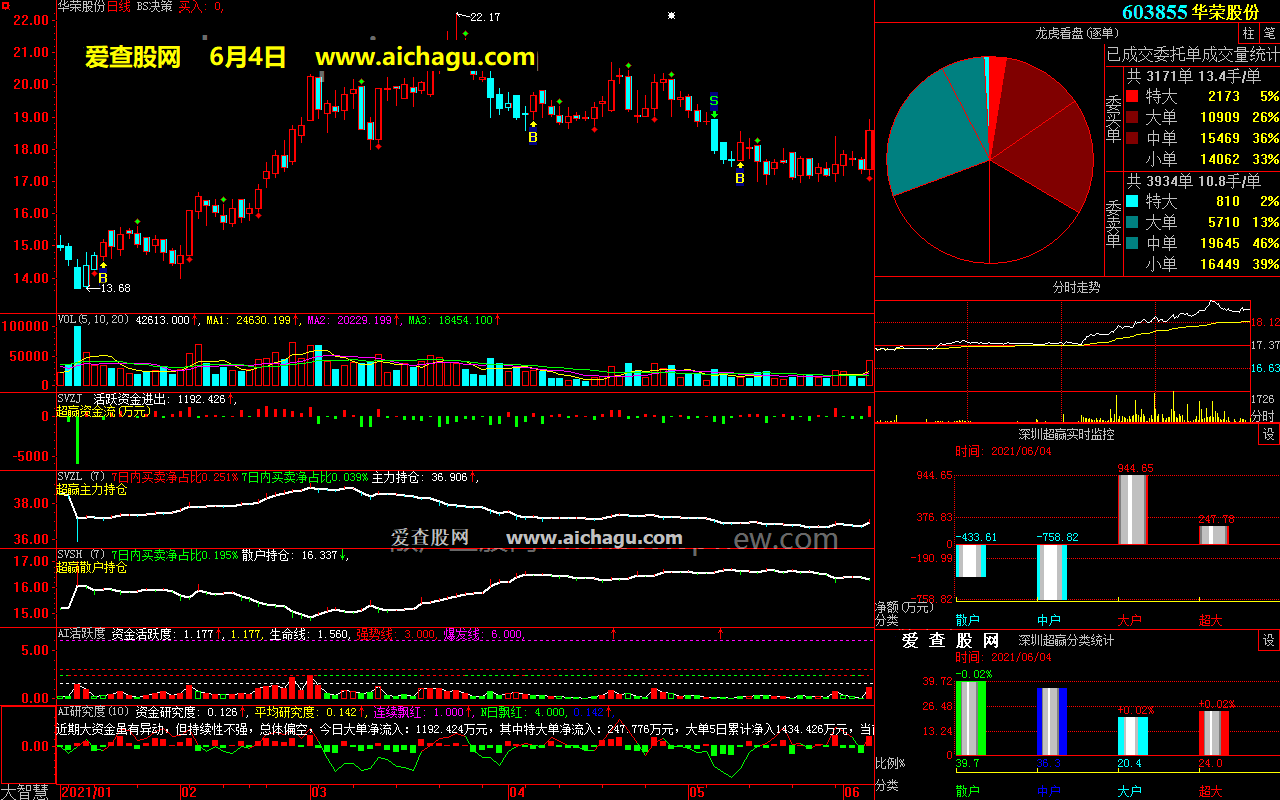This screenshot has width=1280, height=800.
Task: Click the 共 3934单 10.8手/单 summary
Action: pos(1194,181)
